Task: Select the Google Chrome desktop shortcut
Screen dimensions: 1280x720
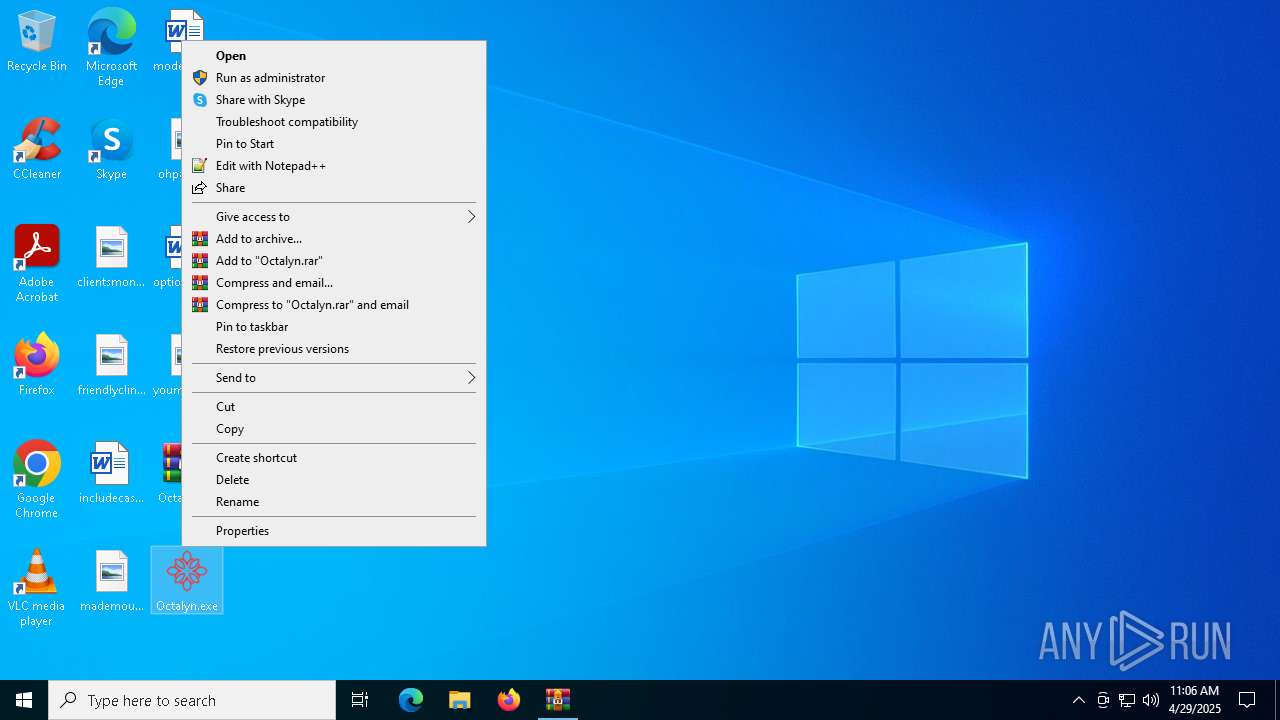Action: point(37,480)
